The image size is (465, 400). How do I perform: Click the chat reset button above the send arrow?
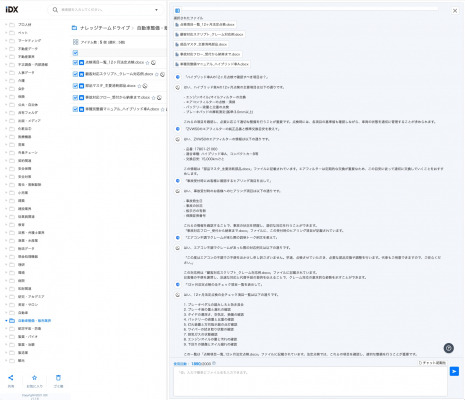tap(432, 363)
